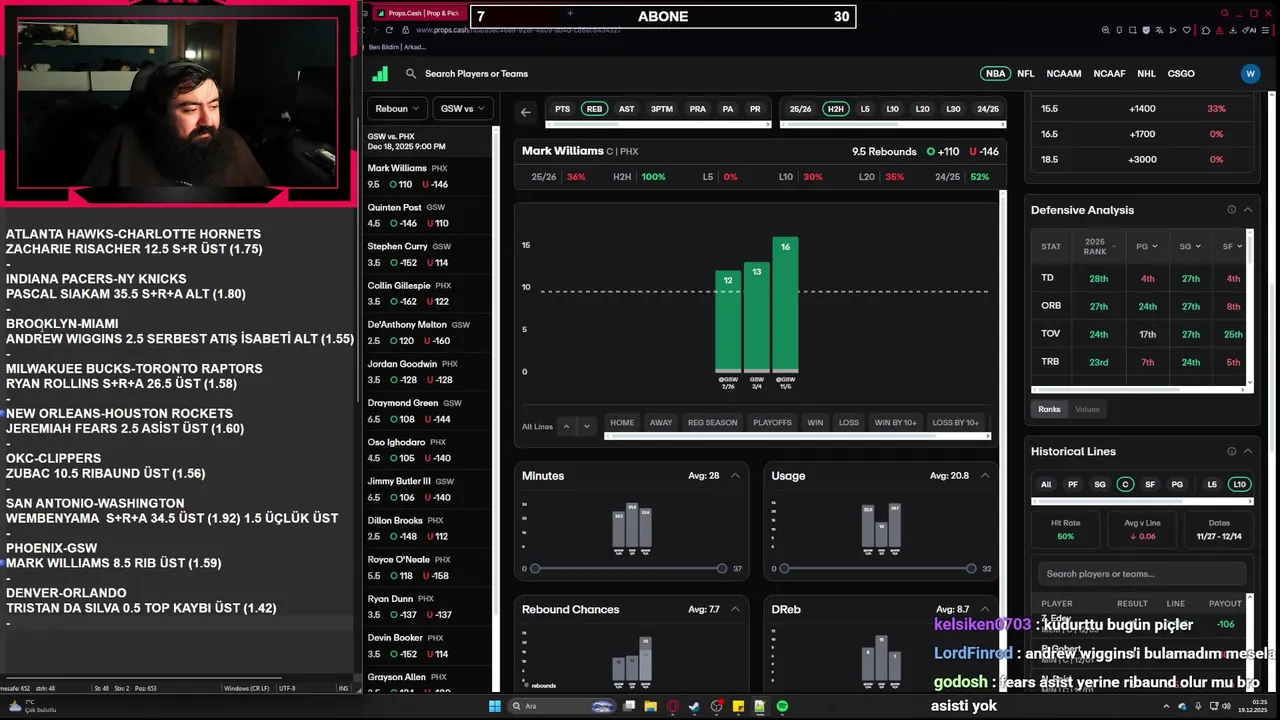Switch to the NBA league tab
This screenshot has height=720, width=1280.
[x=996, y=73]
